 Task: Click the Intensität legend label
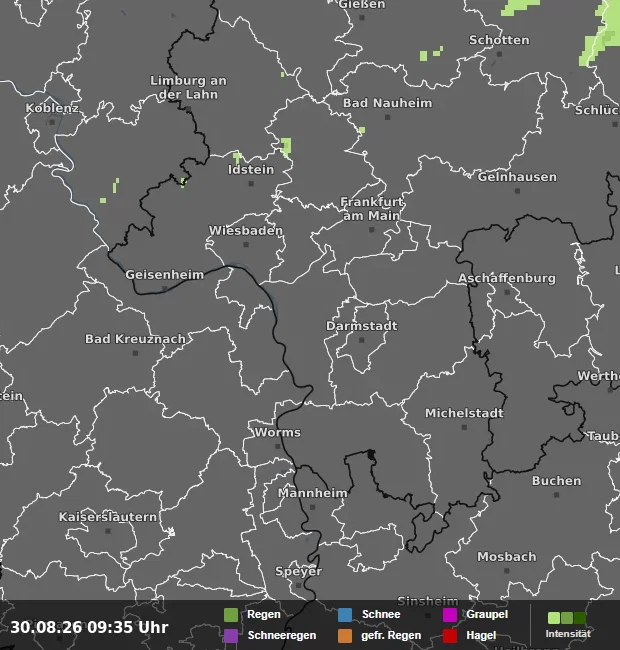pyautogui.click(x=568, y=634)
